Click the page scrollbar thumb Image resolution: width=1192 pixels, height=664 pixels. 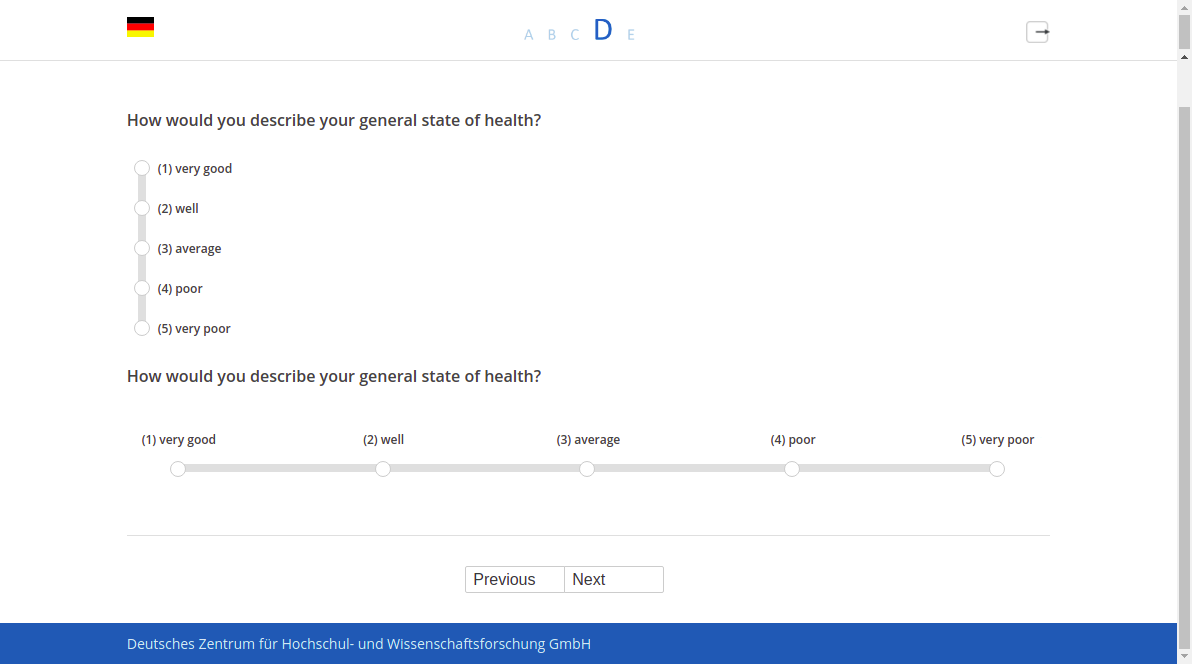(1184, 376)
